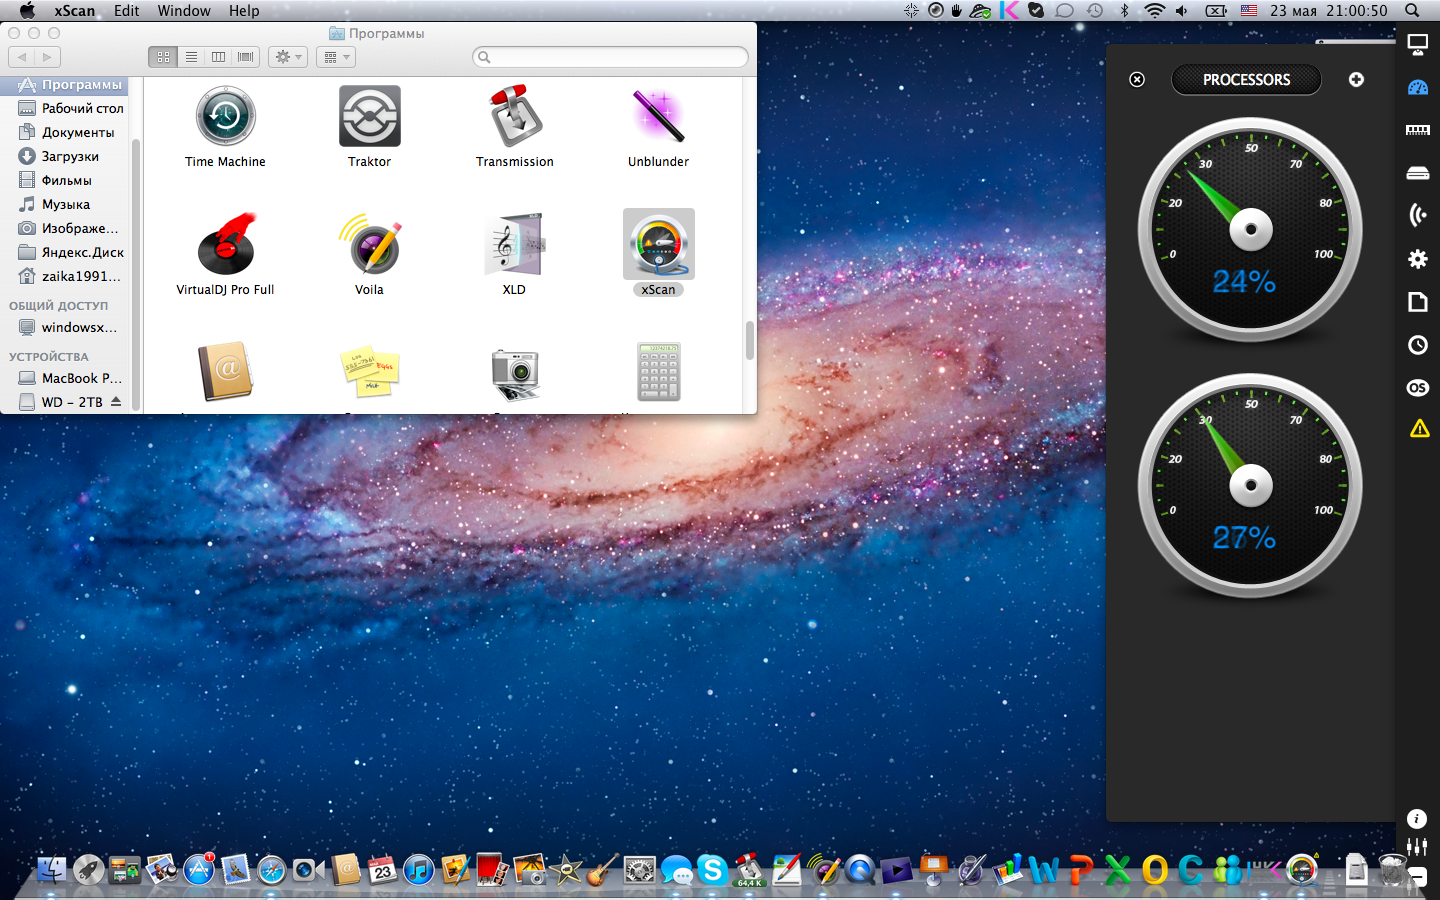1440x900 pixels.
Task: Switch Finder to Cover Flow view
Action: [246, 57]
